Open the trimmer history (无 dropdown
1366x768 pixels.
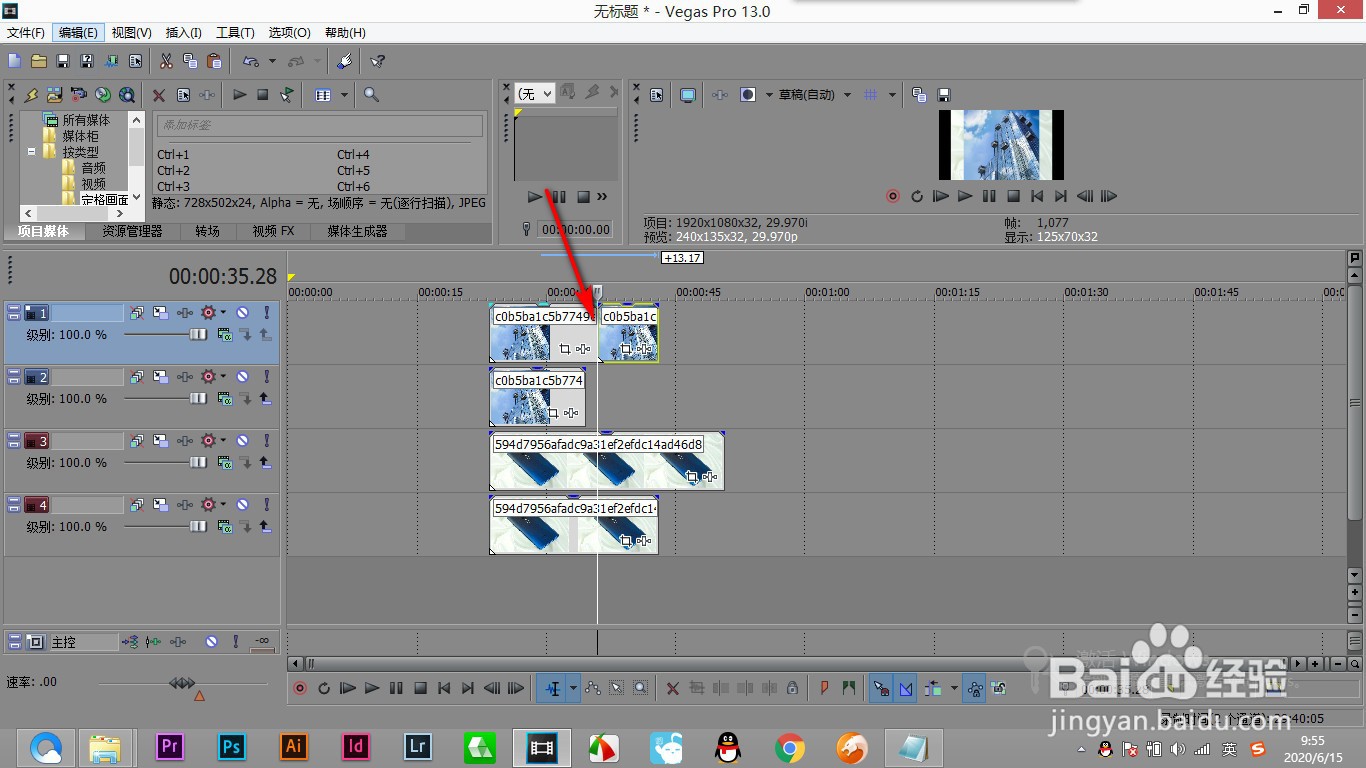535,94
